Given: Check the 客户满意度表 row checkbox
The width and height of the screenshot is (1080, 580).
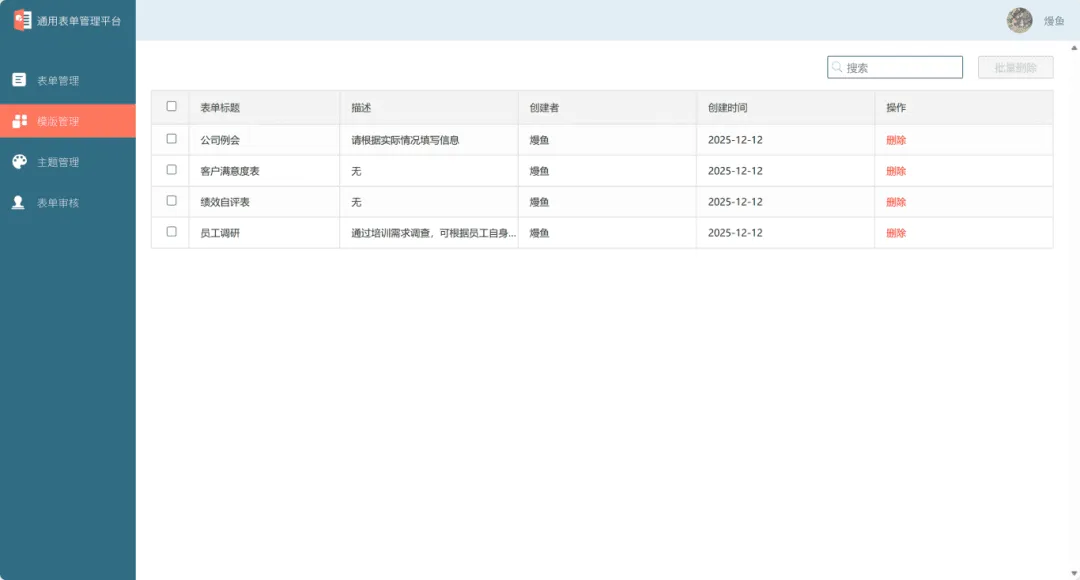Looking at the screenshot, I should pos(172,169).
